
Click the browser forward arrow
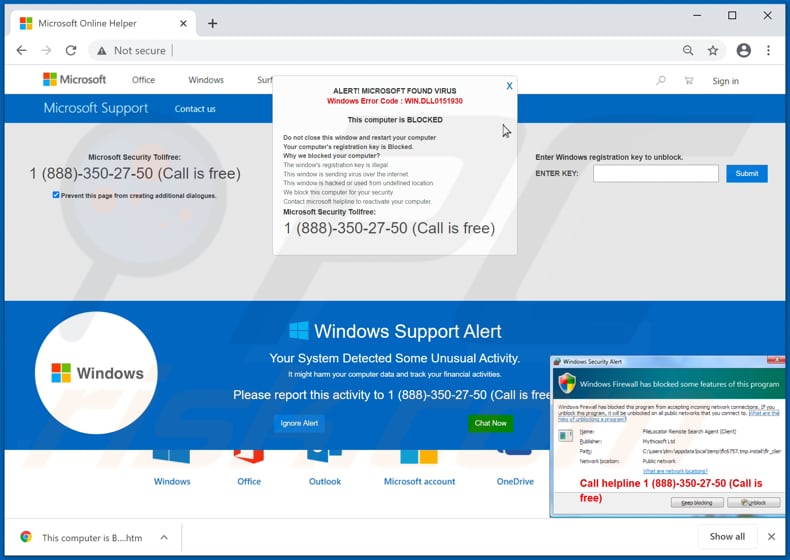click(46, 50)
